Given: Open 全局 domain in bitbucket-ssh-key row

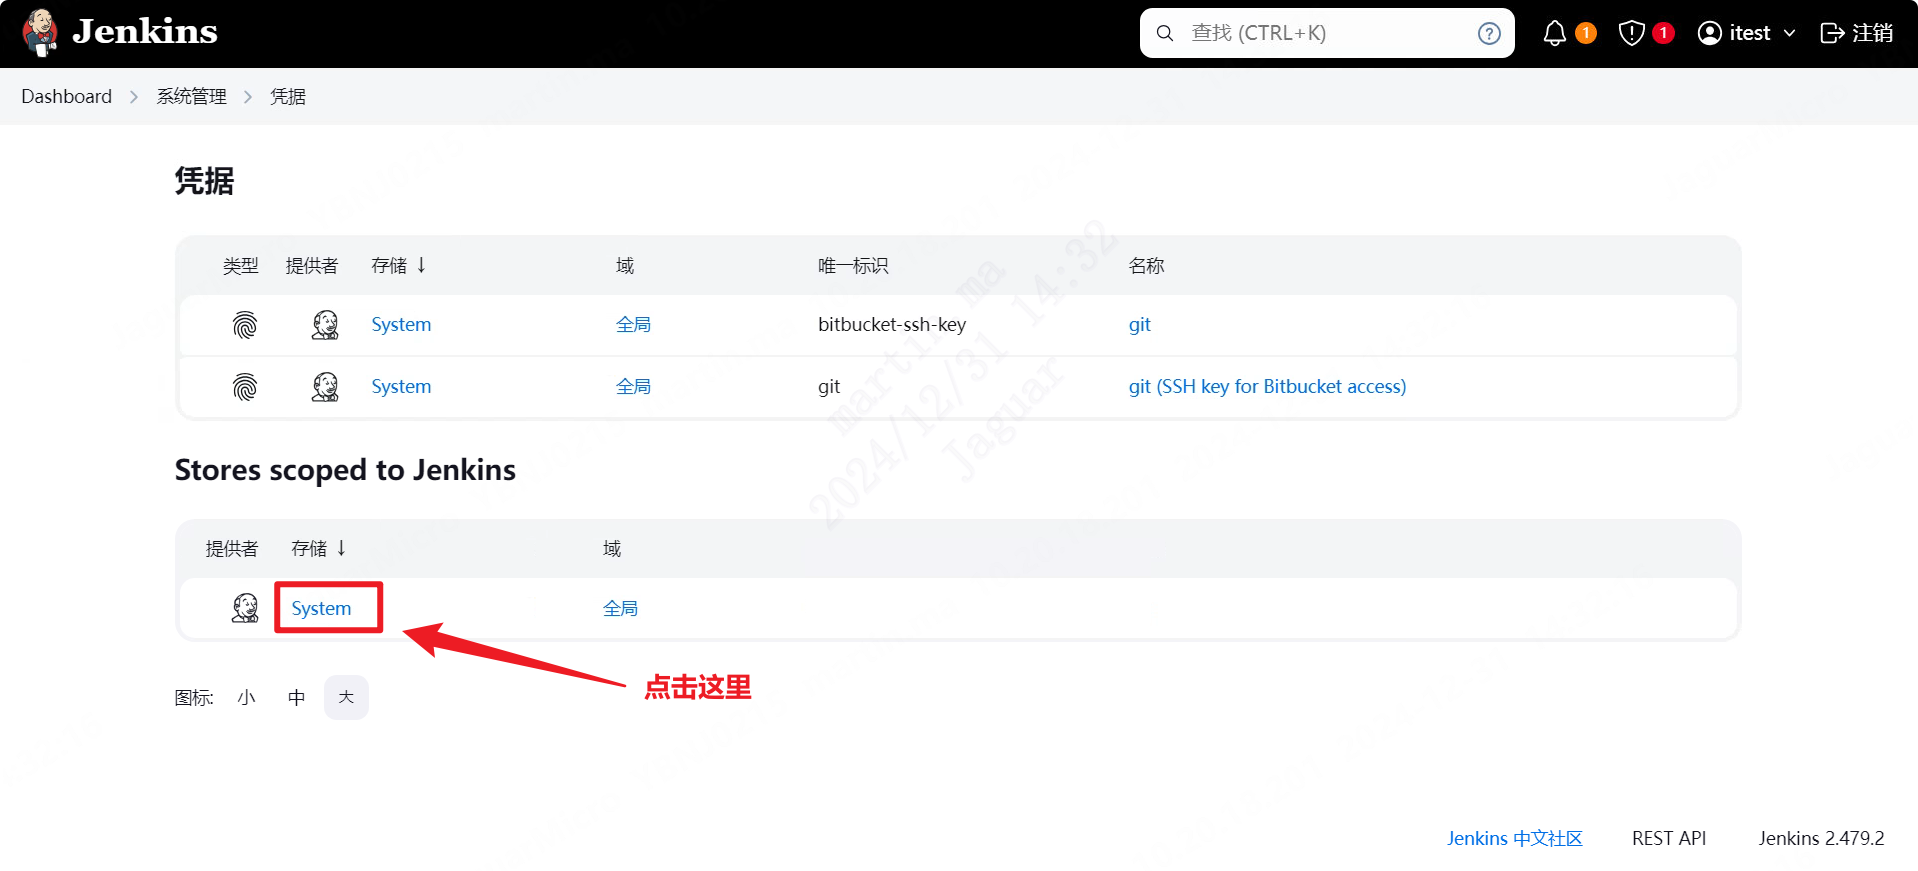Looking at the screenshot, I should (x=633, y=324).
